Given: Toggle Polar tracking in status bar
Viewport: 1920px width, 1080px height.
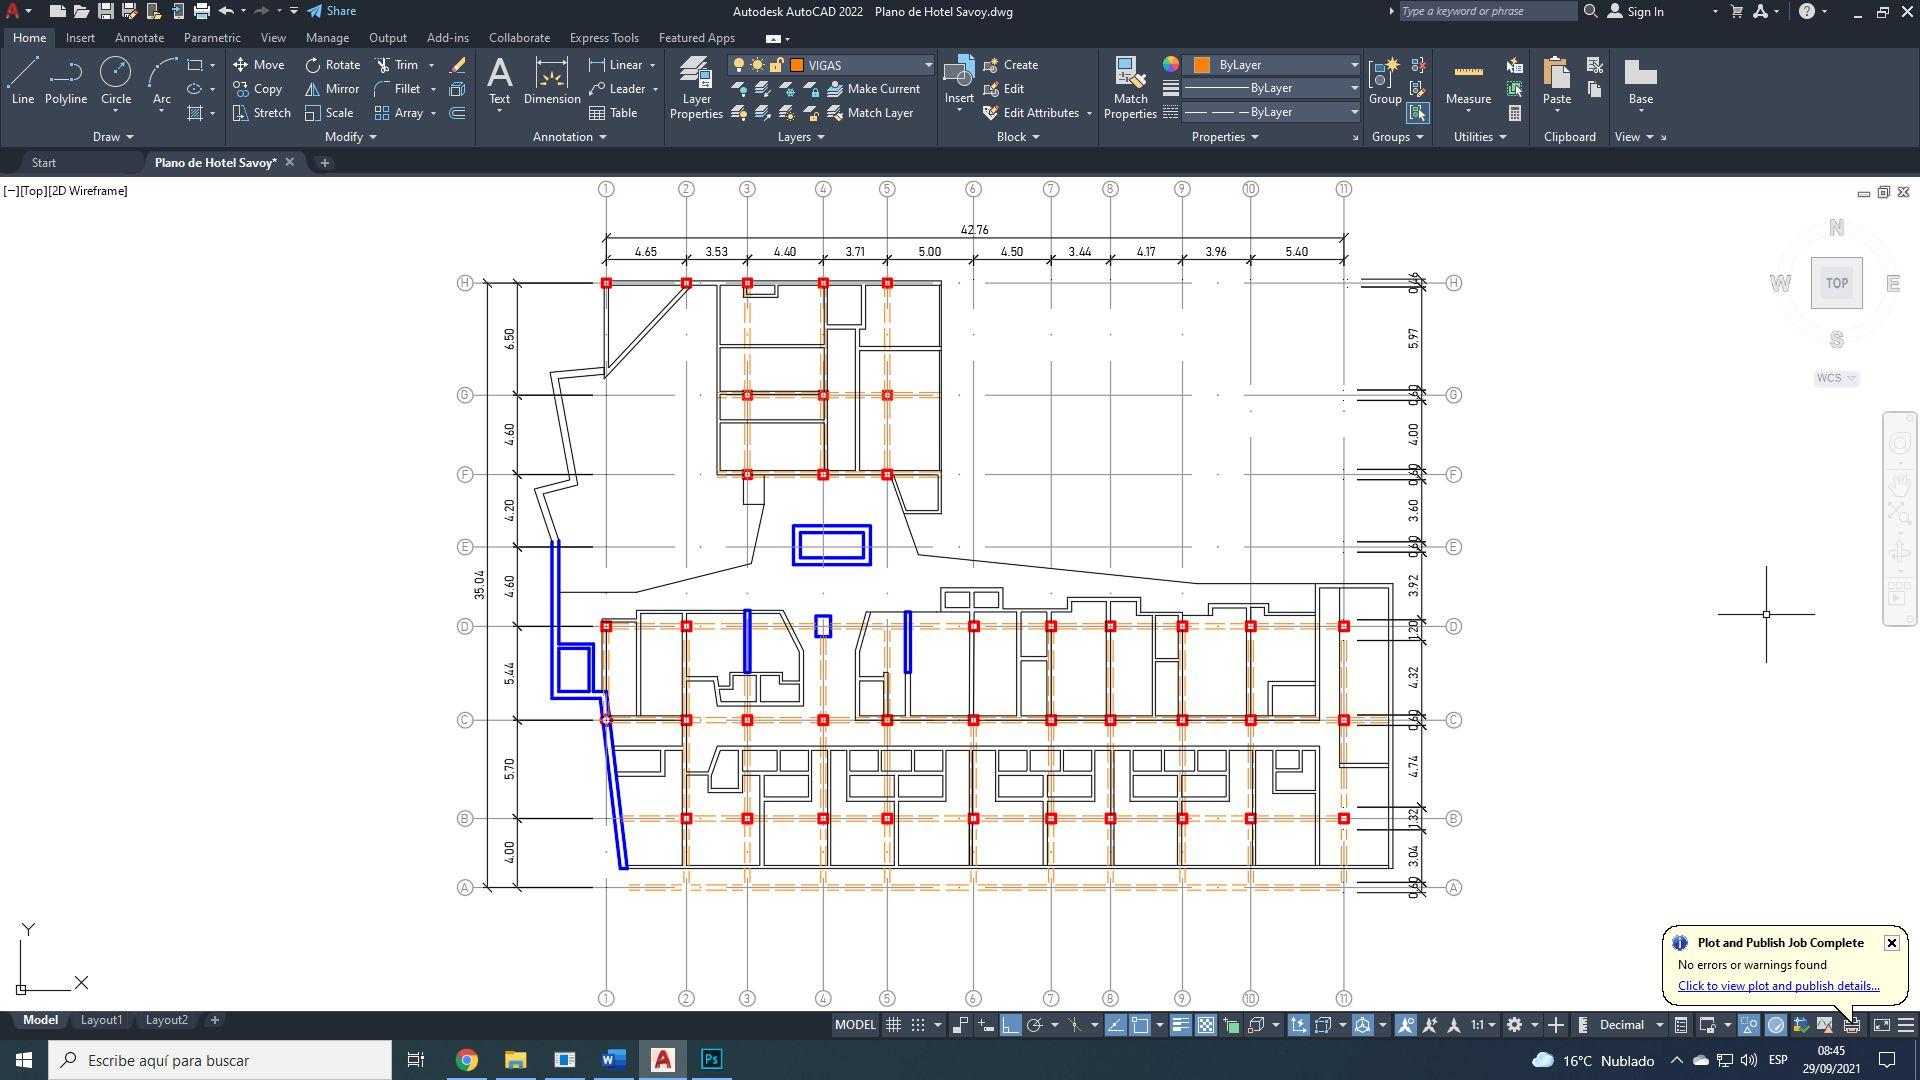Looking at the screenshot, I should point(1035,1025).
